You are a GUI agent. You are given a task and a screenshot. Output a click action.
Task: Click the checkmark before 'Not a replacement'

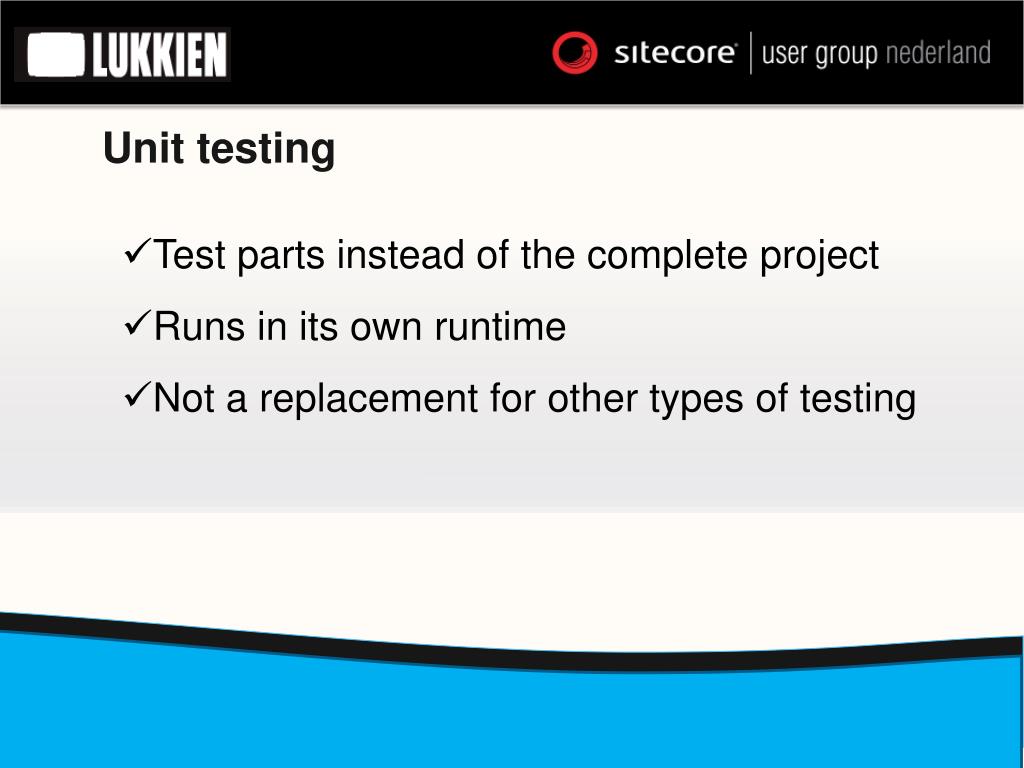click(x=137, y=395)
